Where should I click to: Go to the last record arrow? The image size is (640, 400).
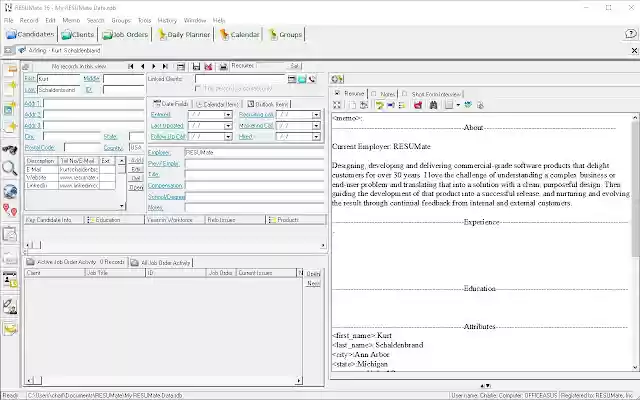[165, 66]
